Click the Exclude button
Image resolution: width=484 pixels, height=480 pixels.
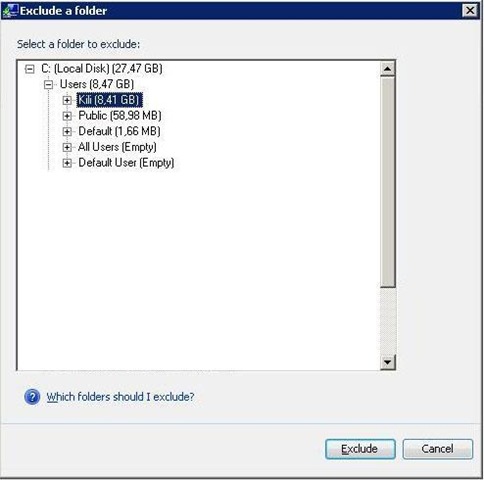pyautogui.click(x=360, y=449)
